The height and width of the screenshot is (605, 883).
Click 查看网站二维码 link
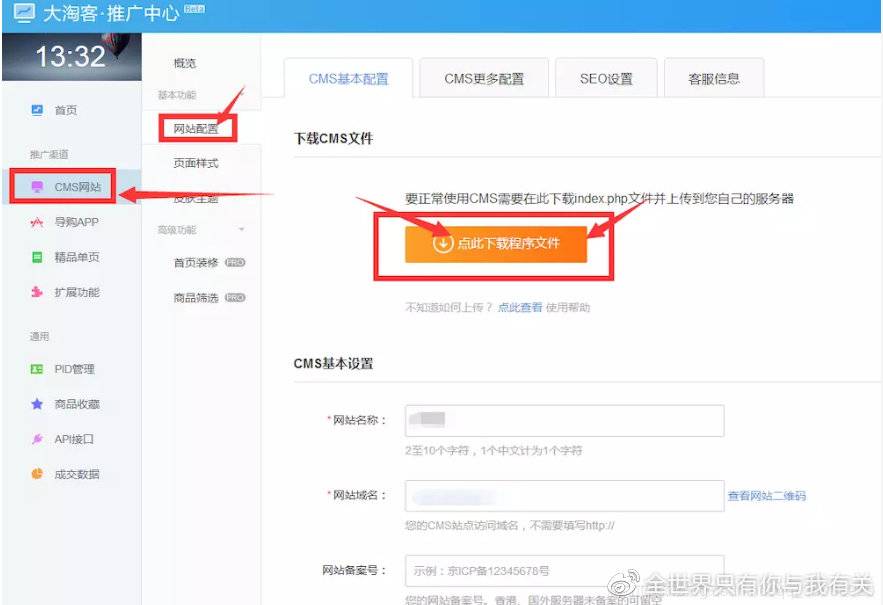(766, 496)
